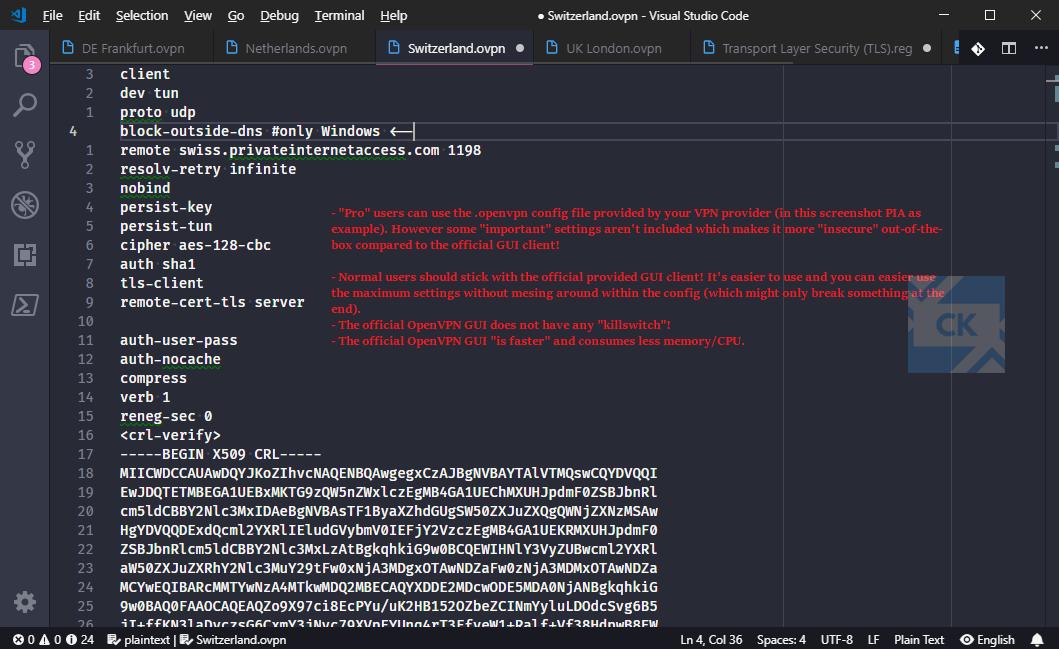
Task: Click the eye icon beside English
Action: tap(966, 640)
